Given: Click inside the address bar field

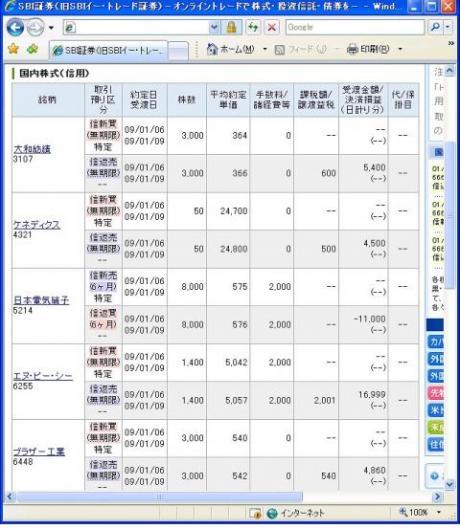Looking at the screenshot, I should (136, 27).
